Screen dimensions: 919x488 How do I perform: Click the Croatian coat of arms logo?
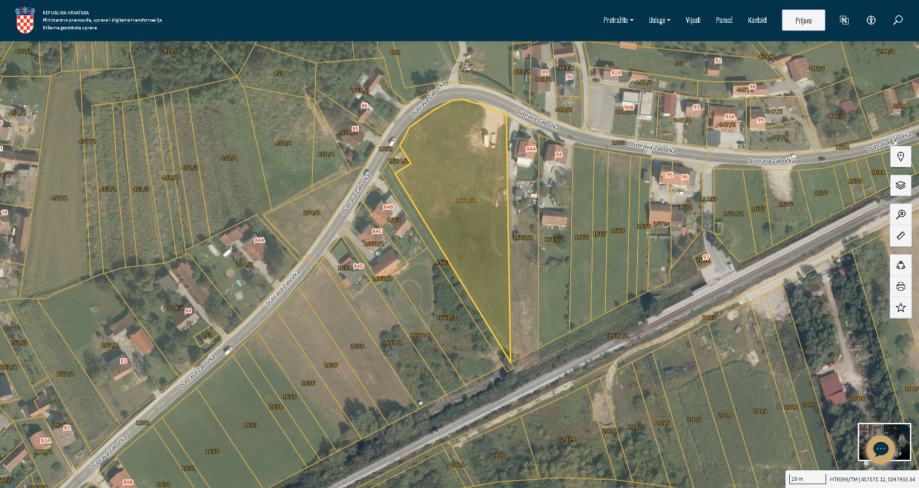click(x=25, y=20)
